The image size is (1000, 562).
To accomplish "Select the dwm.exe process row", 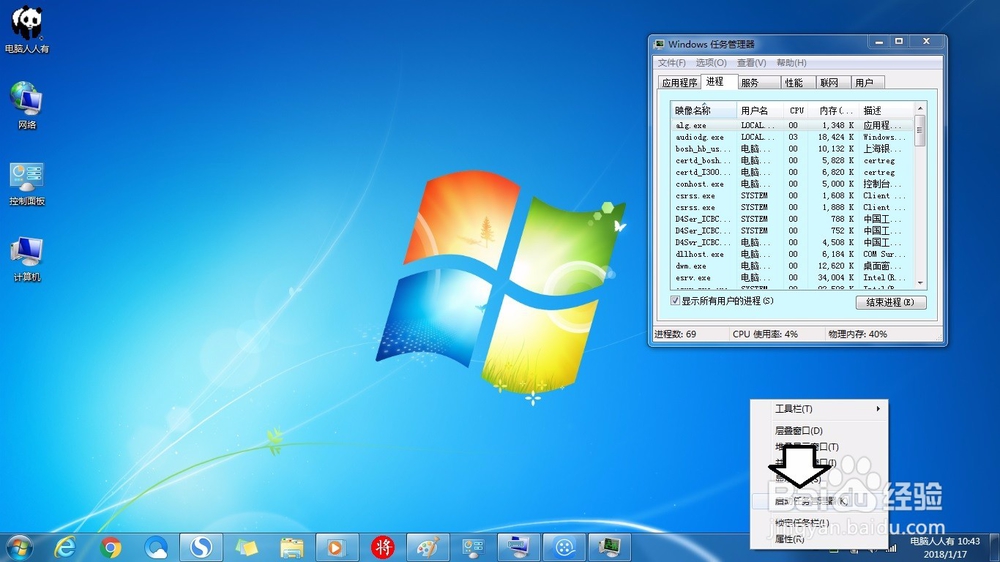I will point(793,266).
